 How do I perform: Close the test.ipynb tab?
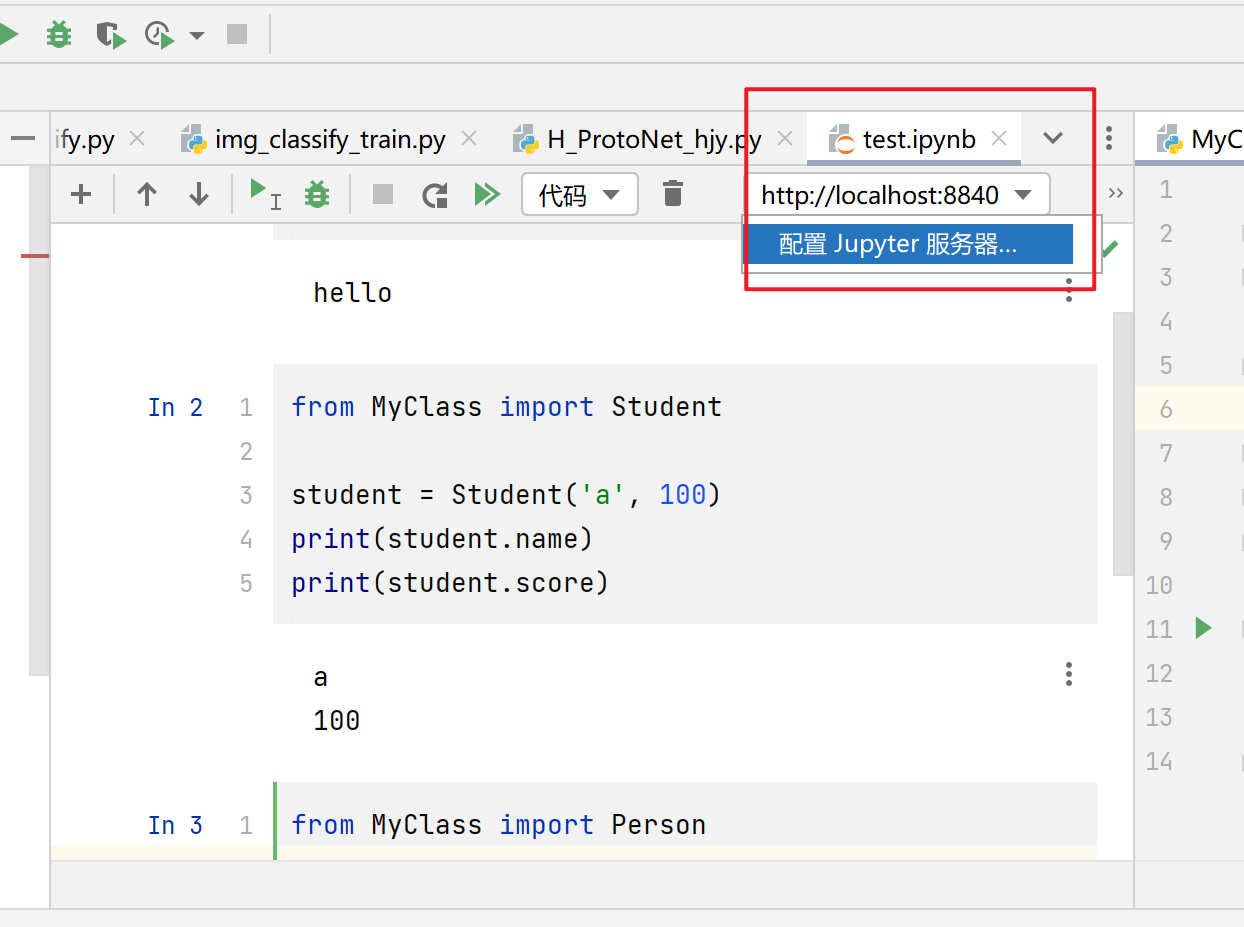point(998,139)
